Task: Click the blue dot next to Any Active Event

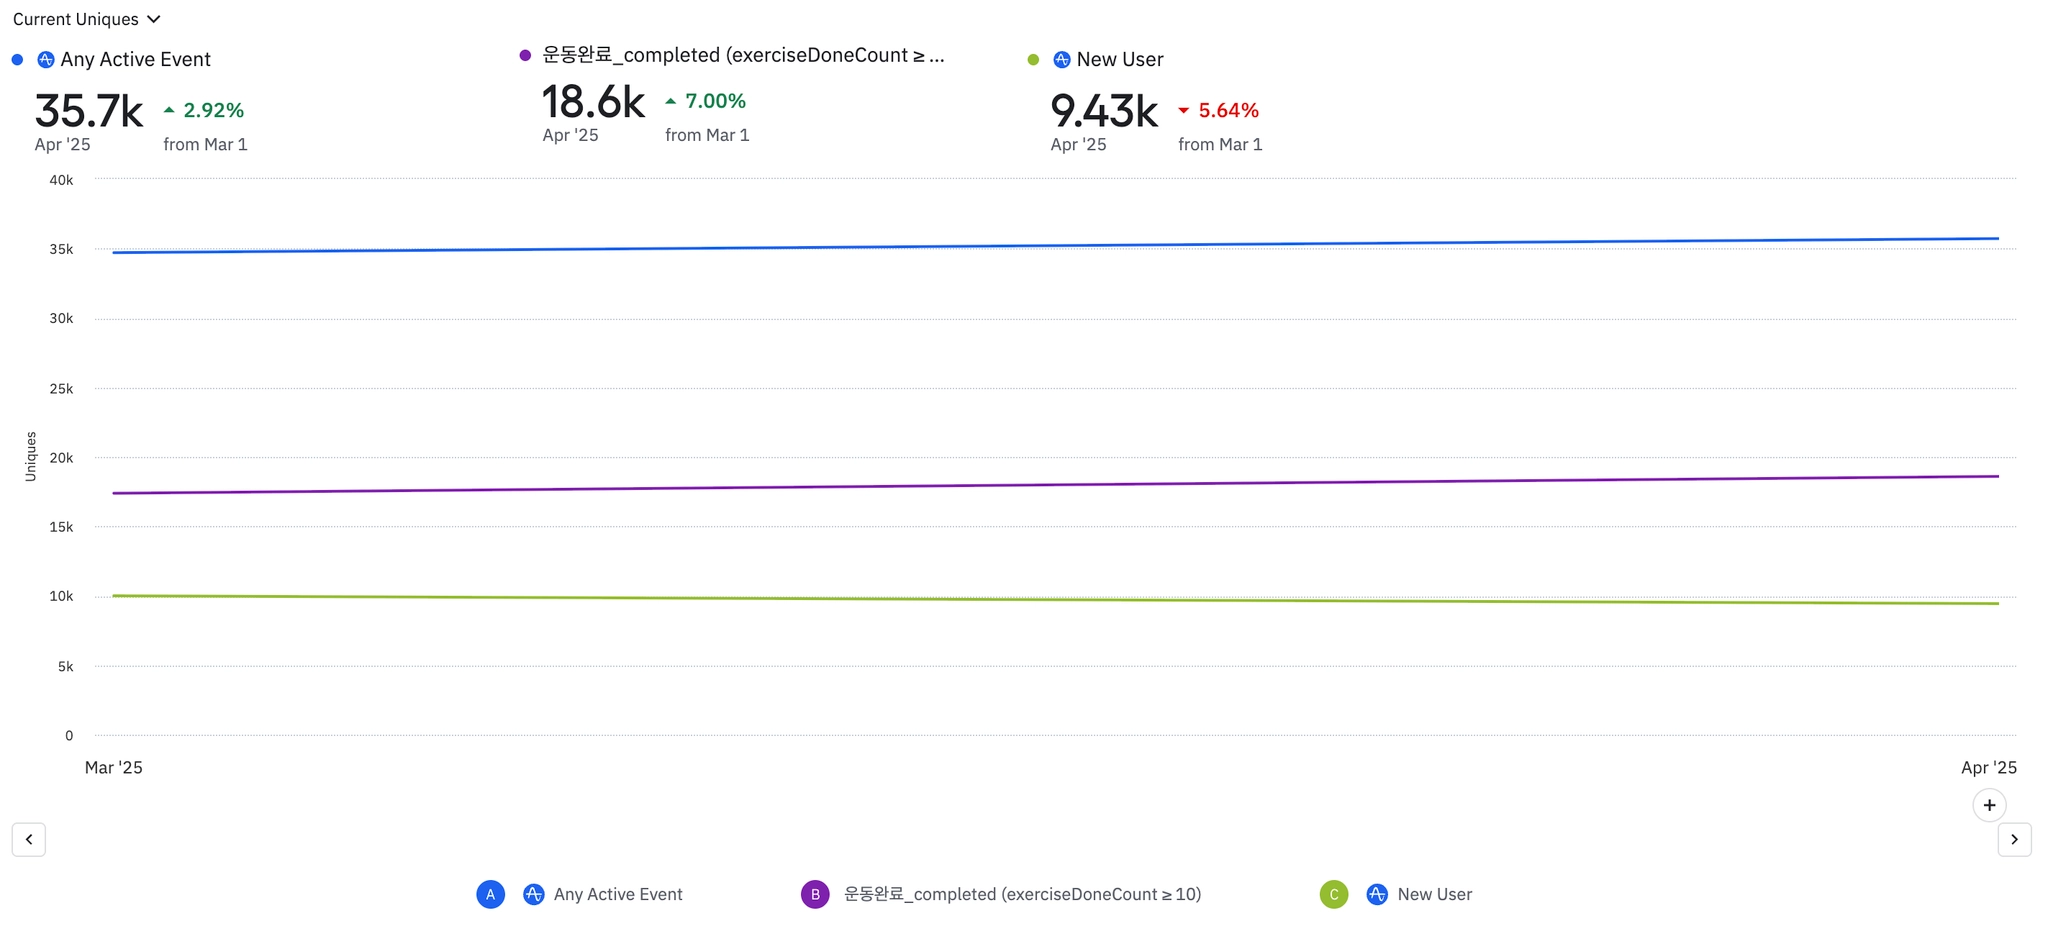Action: pos(17,59)
